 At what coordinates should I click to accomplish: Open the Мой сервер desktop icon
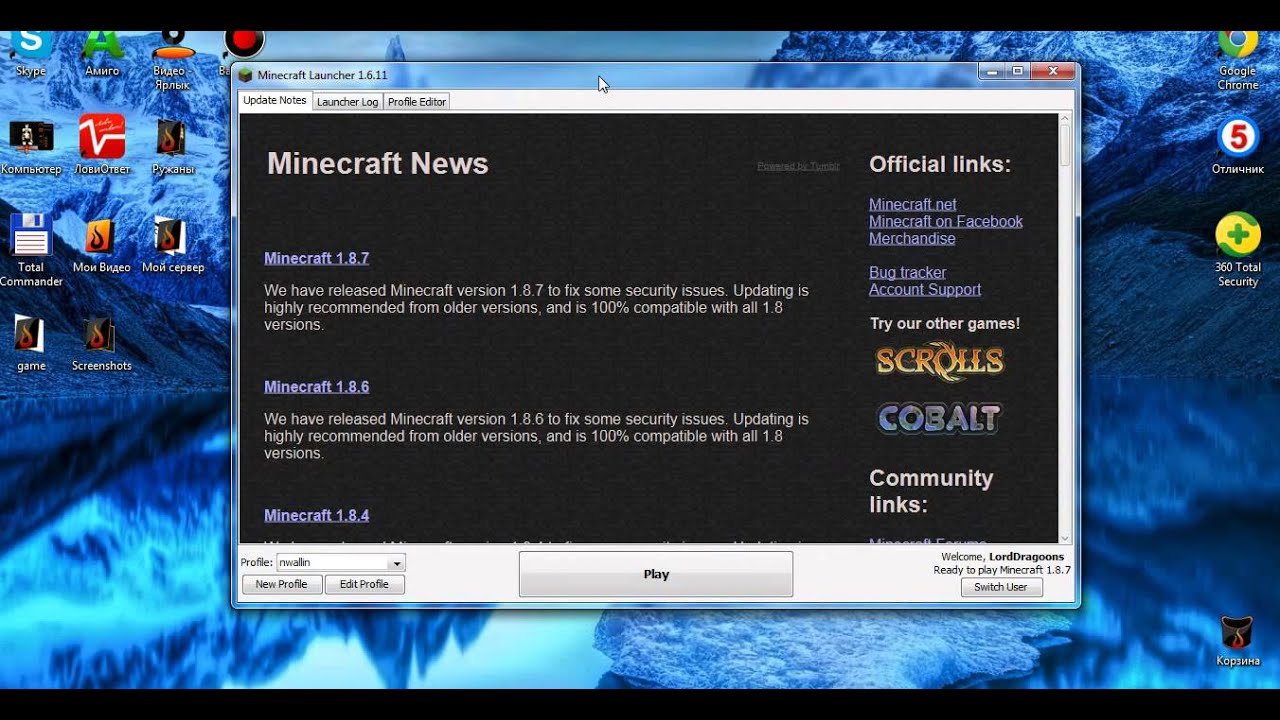(x=172, y=245)
